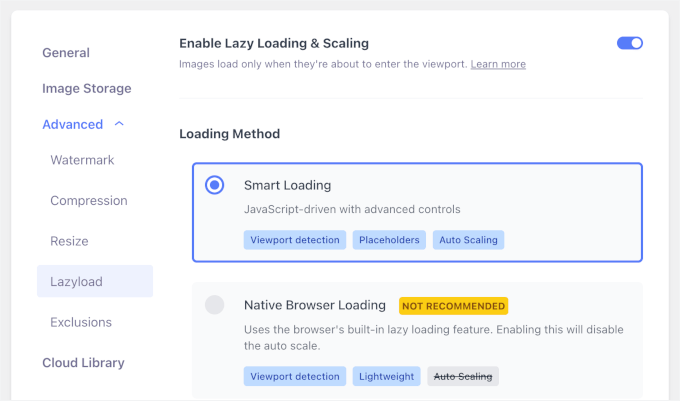
Task: Open the General settings tab
Action: click(66, 53)
